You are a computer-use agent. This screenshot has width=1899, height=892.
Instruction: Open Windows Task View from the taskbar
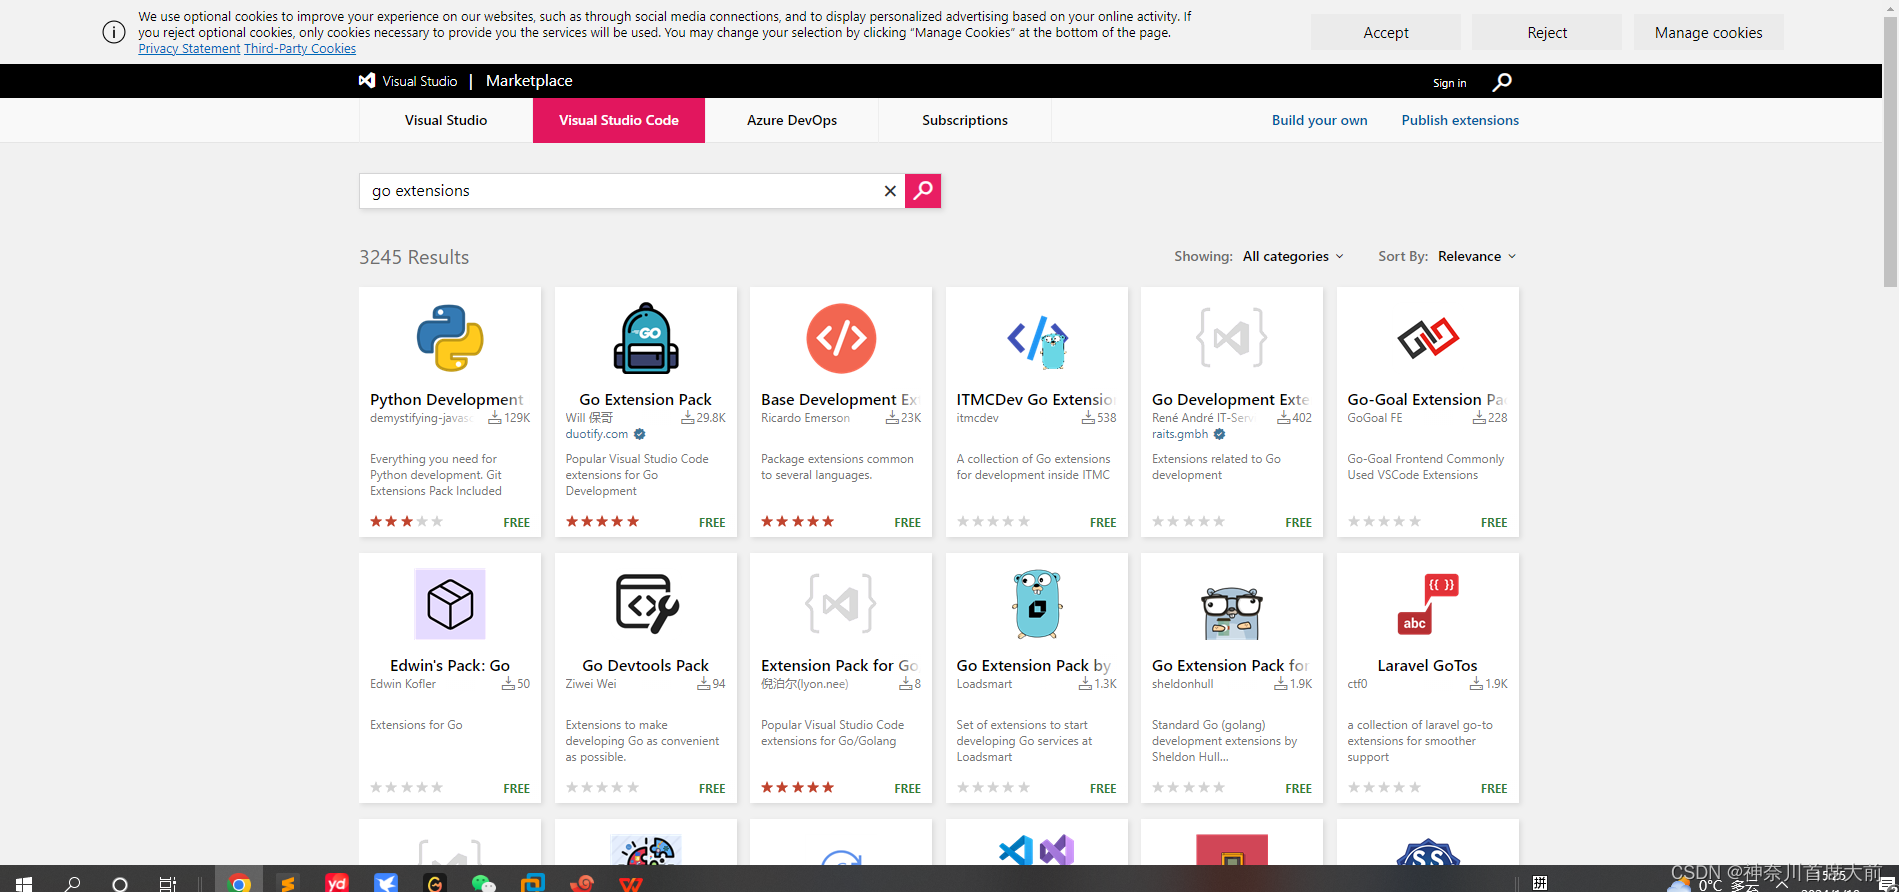(168, 883)
